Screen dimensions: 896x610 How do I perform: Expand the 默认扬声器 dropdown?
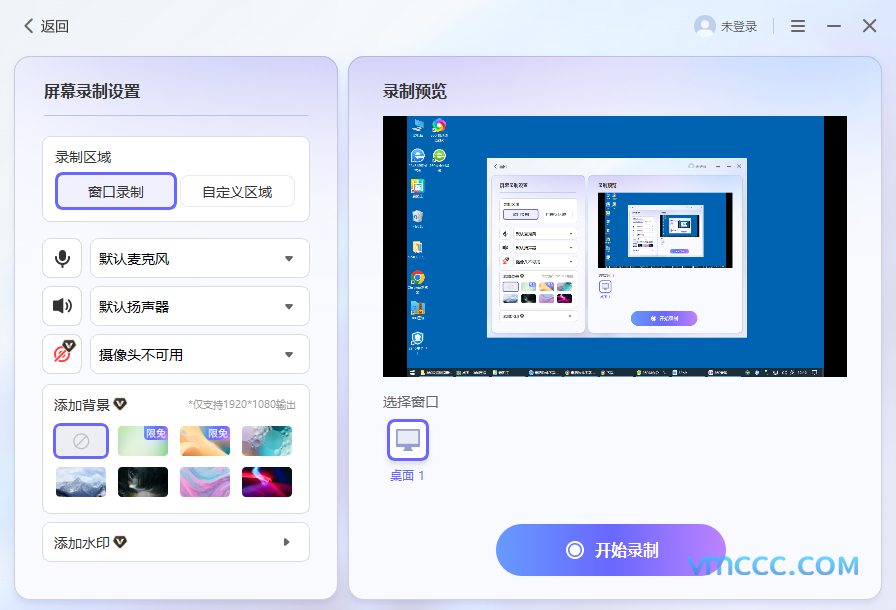tap(200, 306)
